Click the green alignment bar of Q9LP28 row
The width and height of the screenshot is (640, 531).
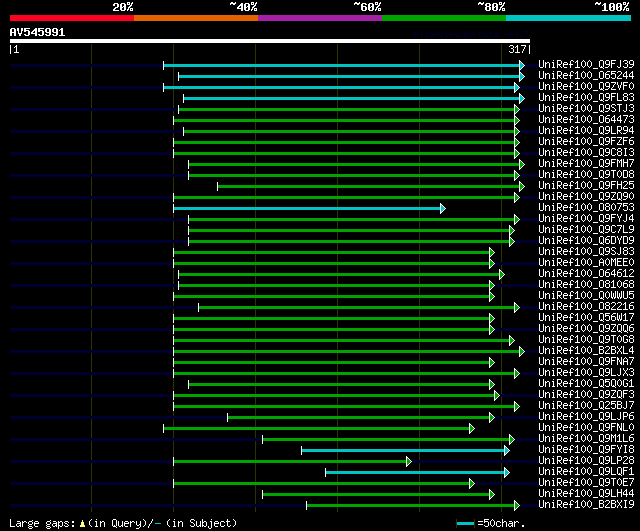[292, 462]
